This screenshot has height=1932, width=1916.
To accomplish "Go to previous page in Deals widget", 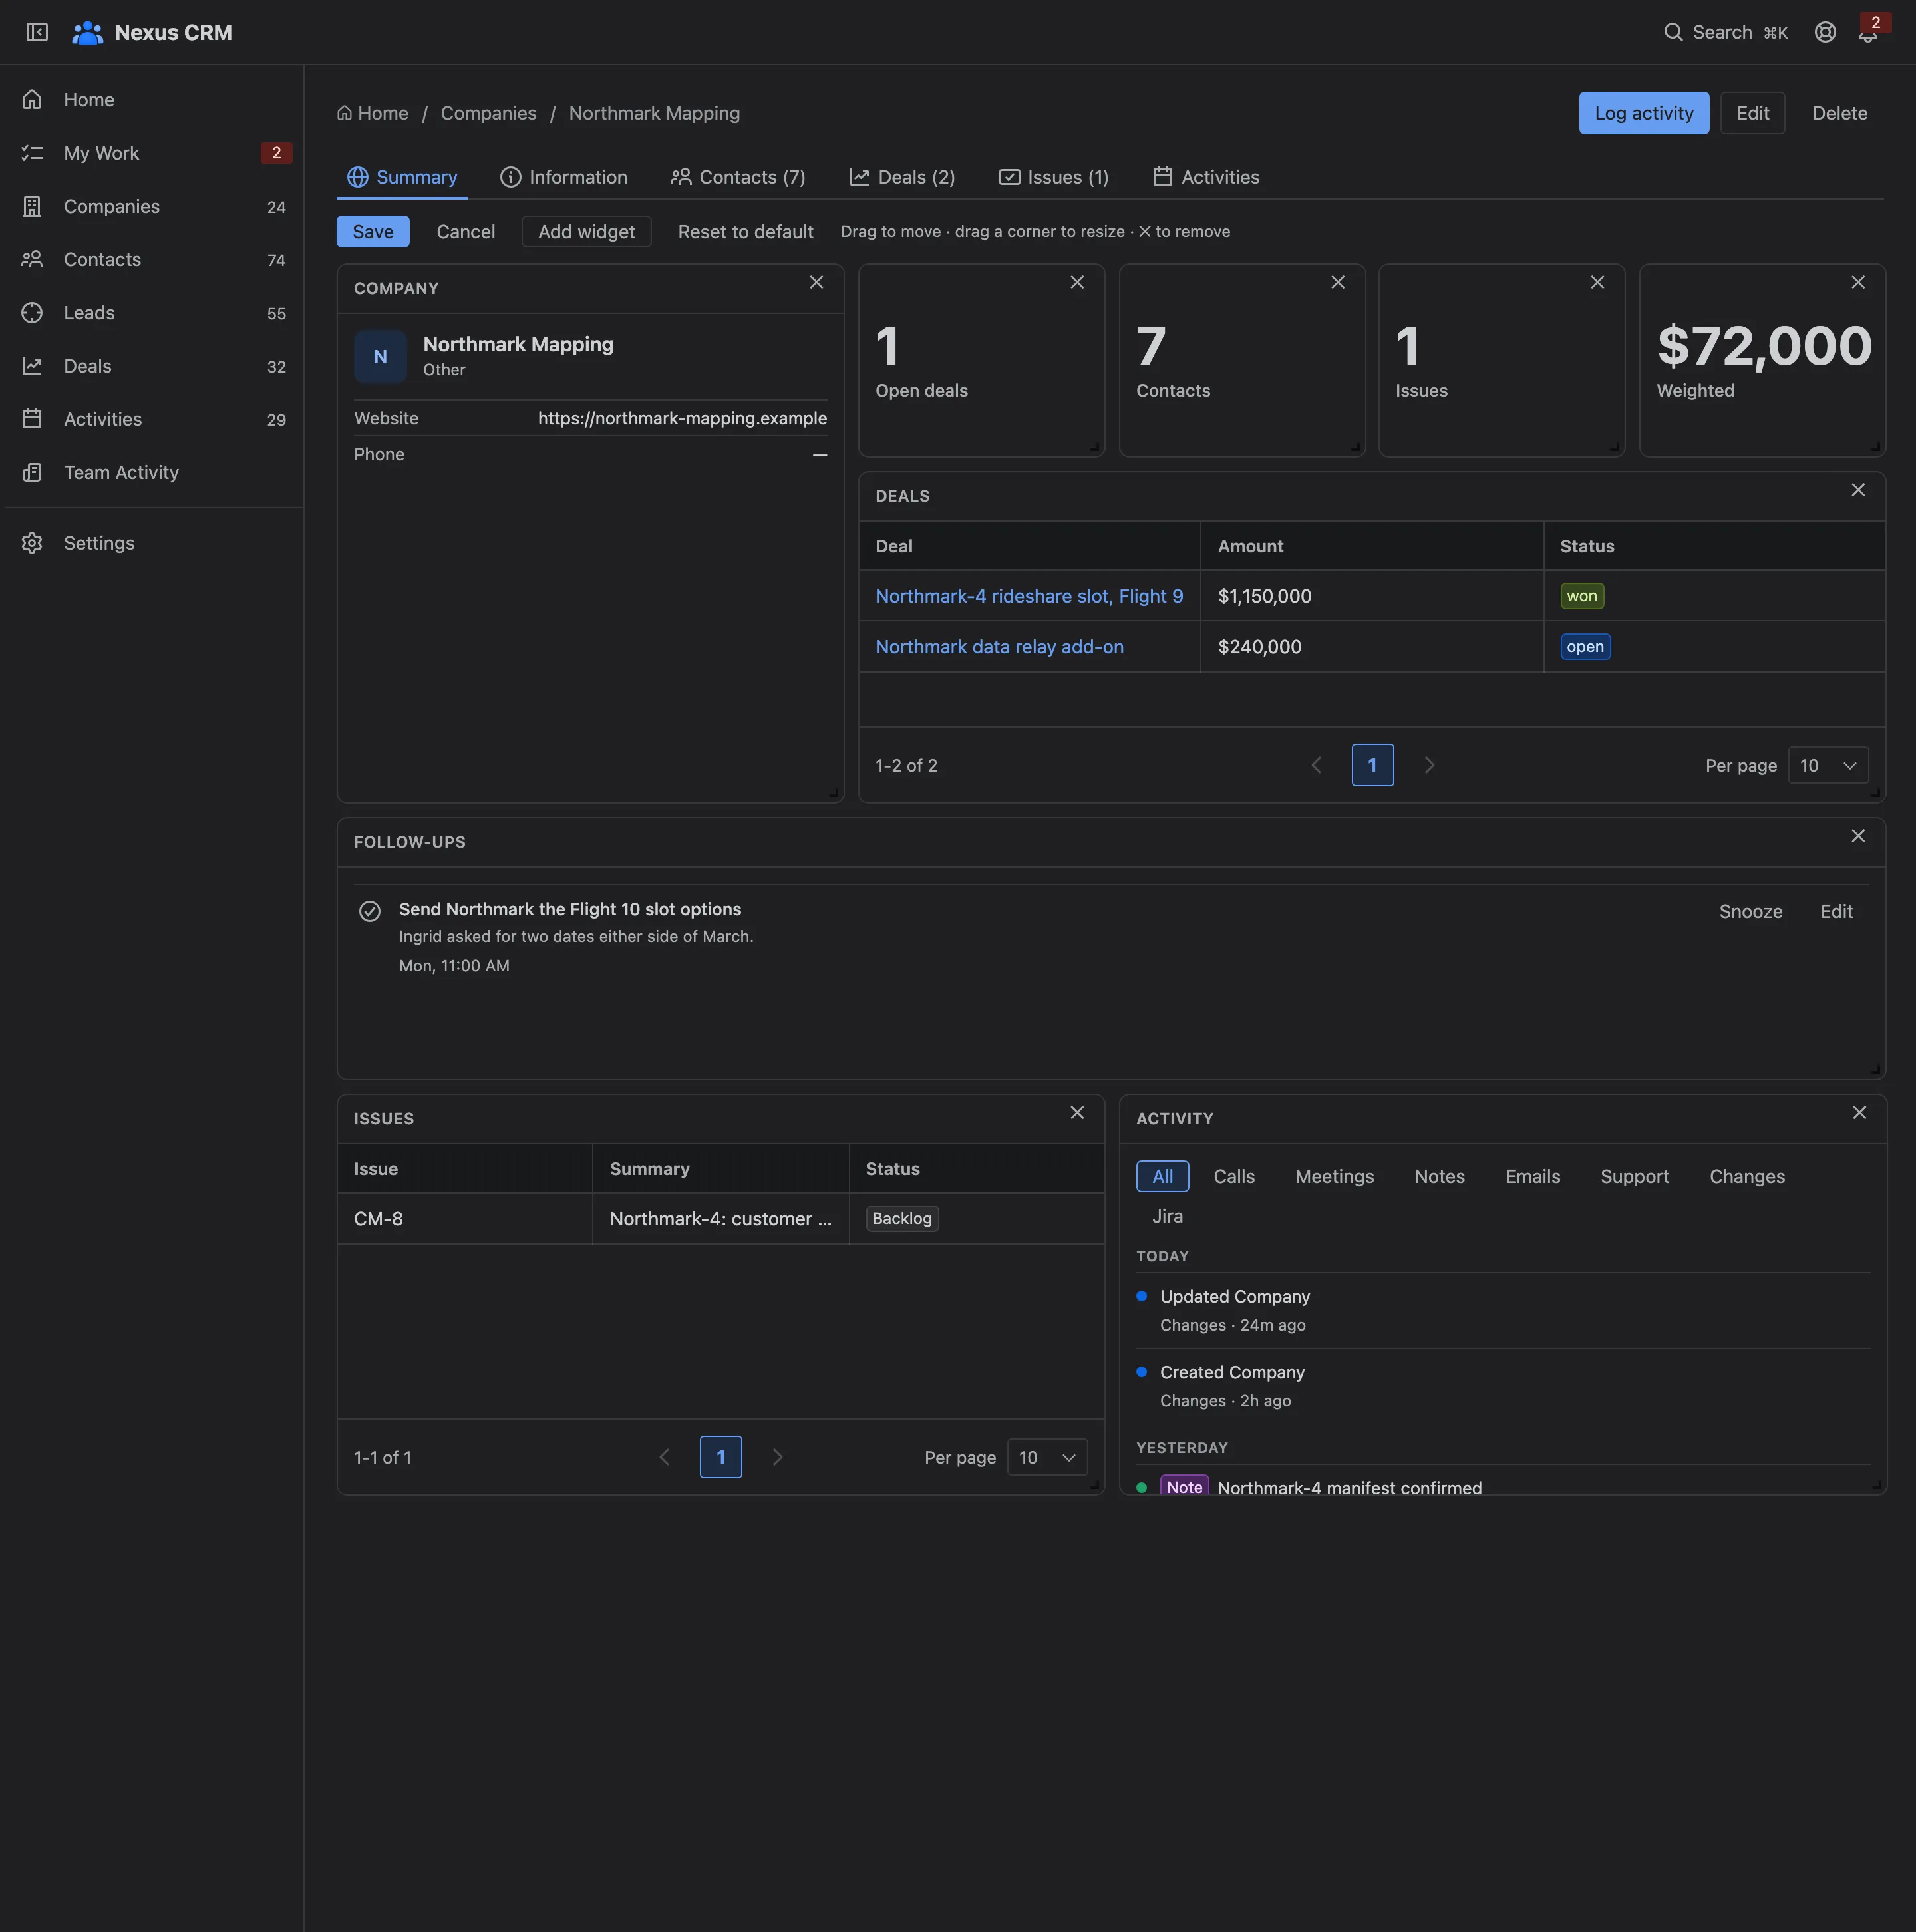I will pyautogui.click(x=1316, y=766).
